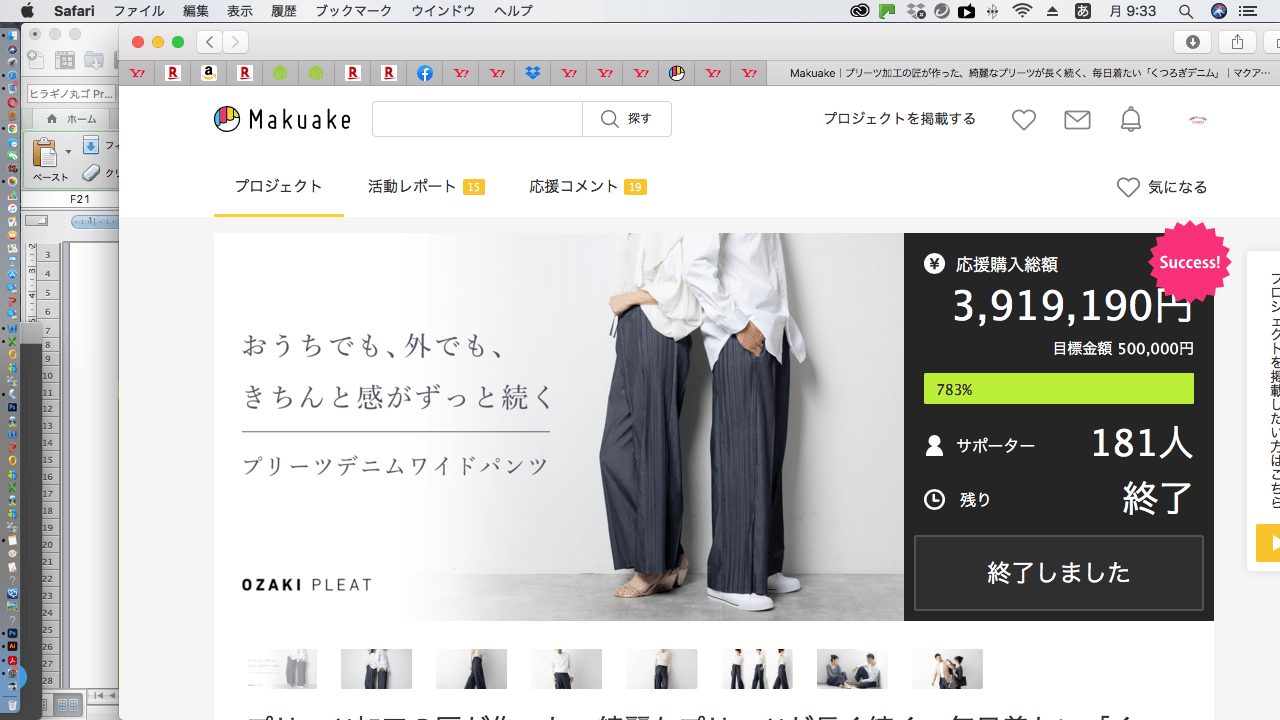Open notifications via the bell icon on Makuake
Viewport: 1280px width, 720px height.
point(1131,119)
